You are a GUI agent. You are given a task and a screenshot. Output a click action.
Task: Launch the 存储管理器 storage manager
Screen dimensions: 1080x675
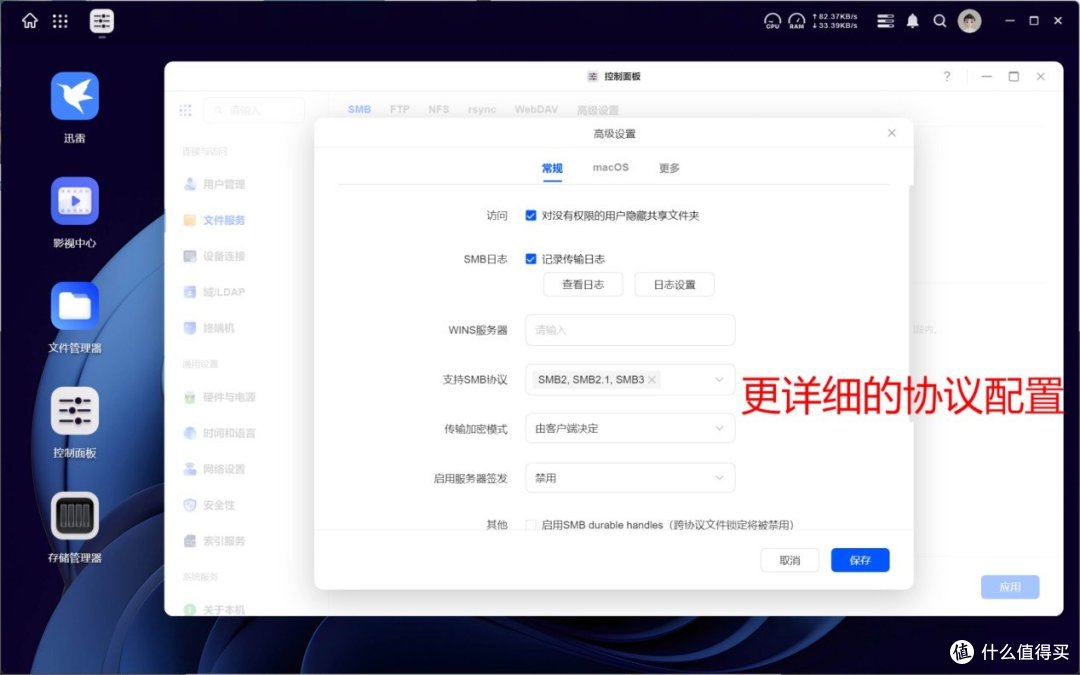pos(74,516)
